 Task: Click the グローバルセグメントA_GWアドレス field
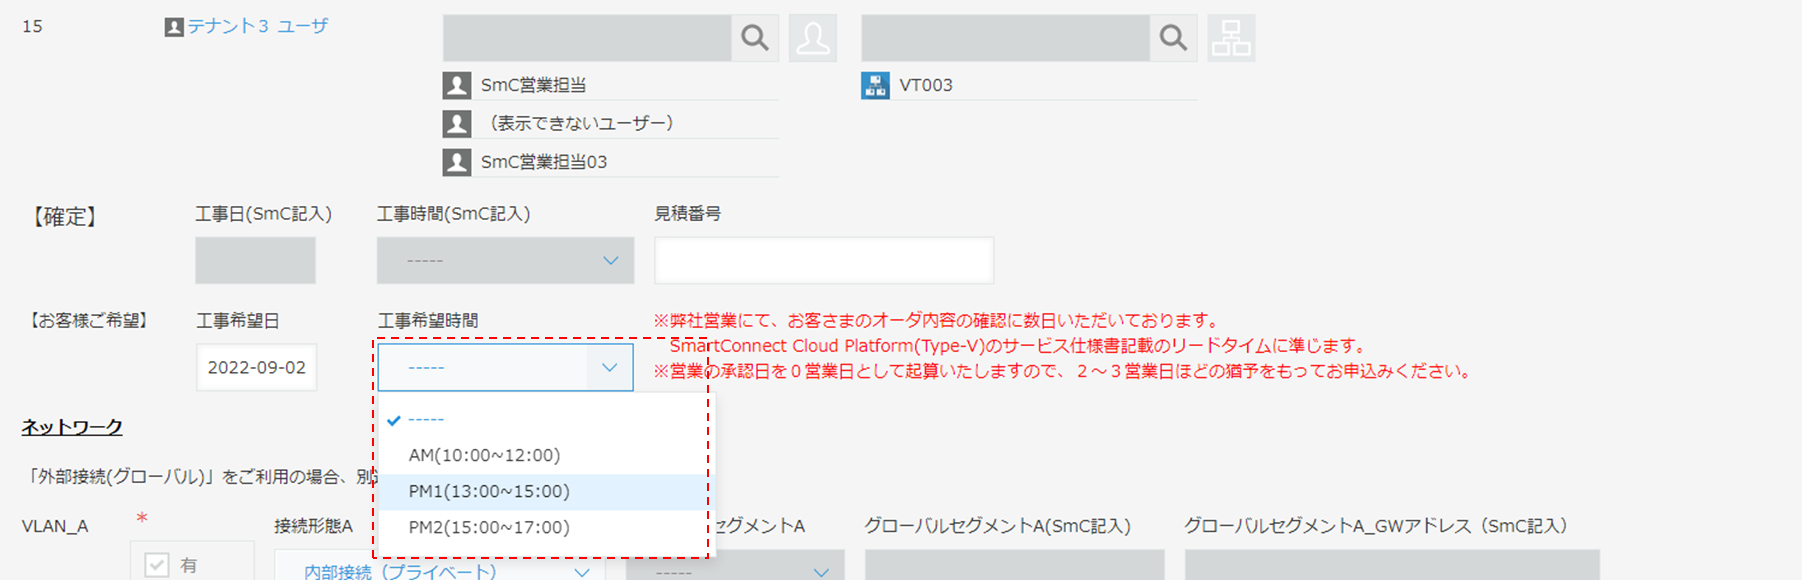(x=1392, y=565)
